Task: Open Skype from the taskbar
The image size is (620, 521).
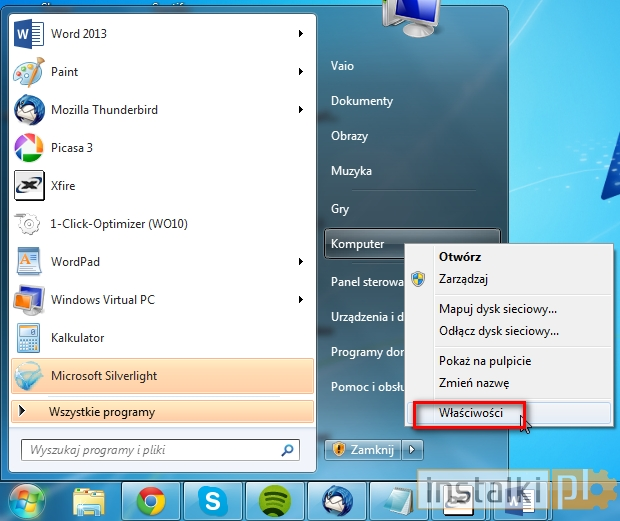Action: pyautogui.click(x=212, y=500)
